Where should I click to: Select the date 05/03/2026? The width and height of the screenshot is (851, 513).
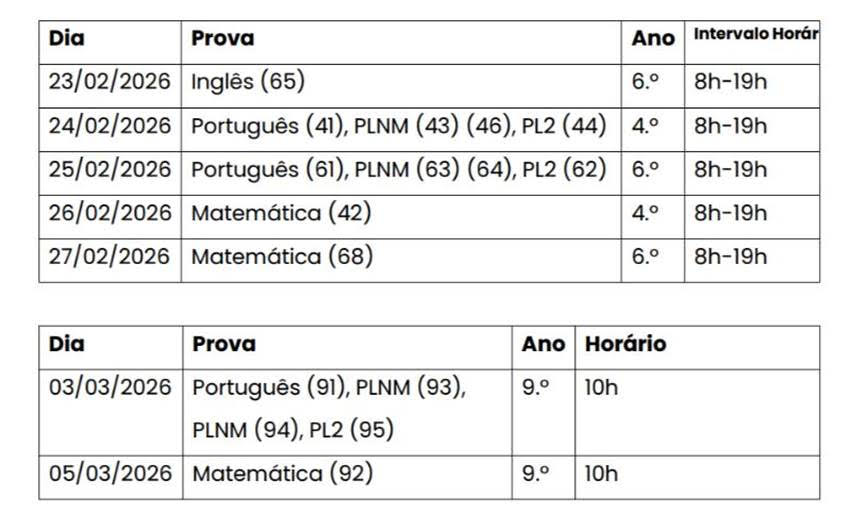coord(110,473)
